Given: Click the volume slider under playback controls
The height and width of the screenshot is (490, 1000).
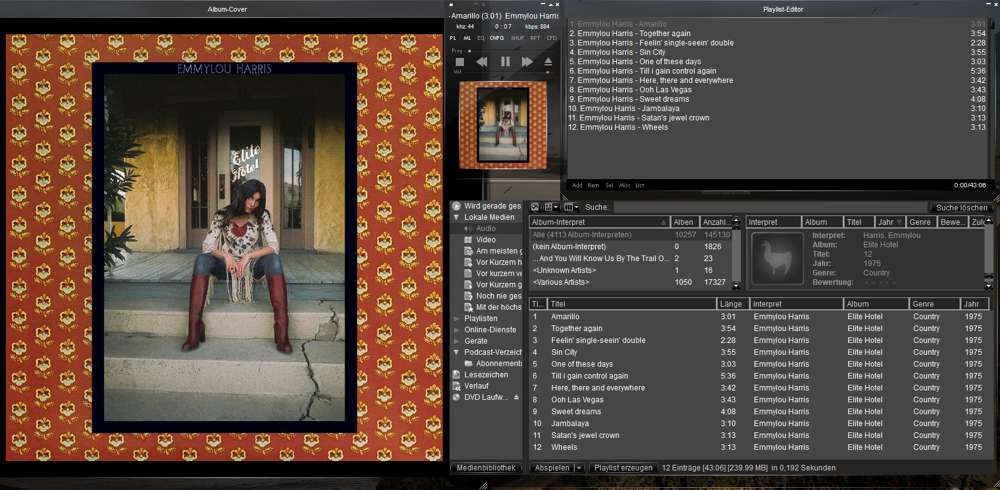Looking at the screenshot, I should pos(505,73).
